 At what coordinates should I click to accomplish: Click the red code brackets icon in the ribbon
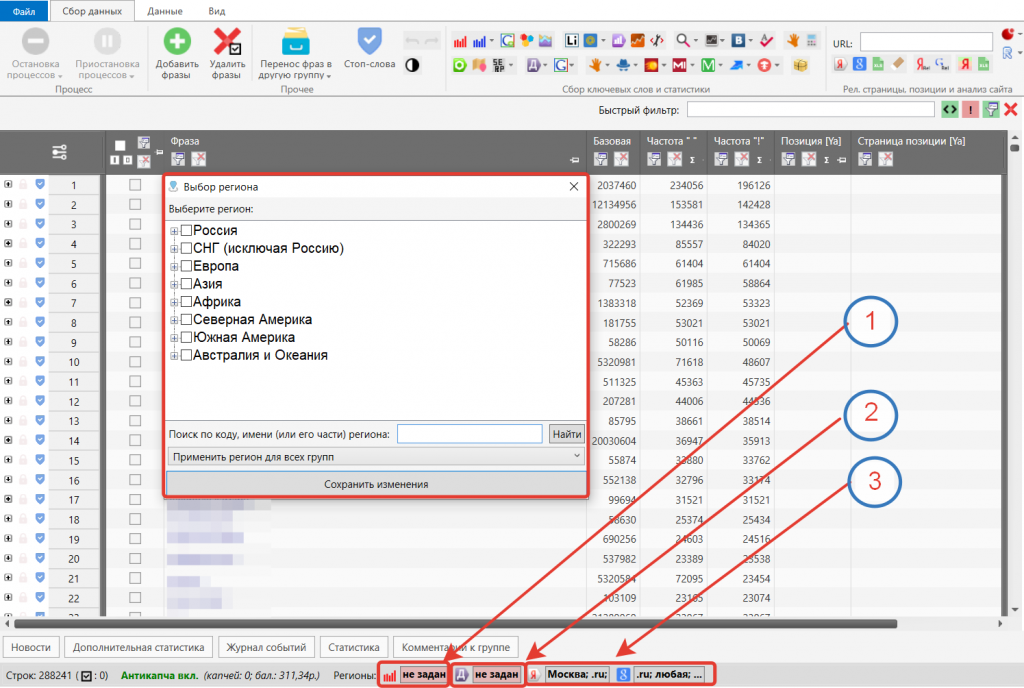coord(657,40)
